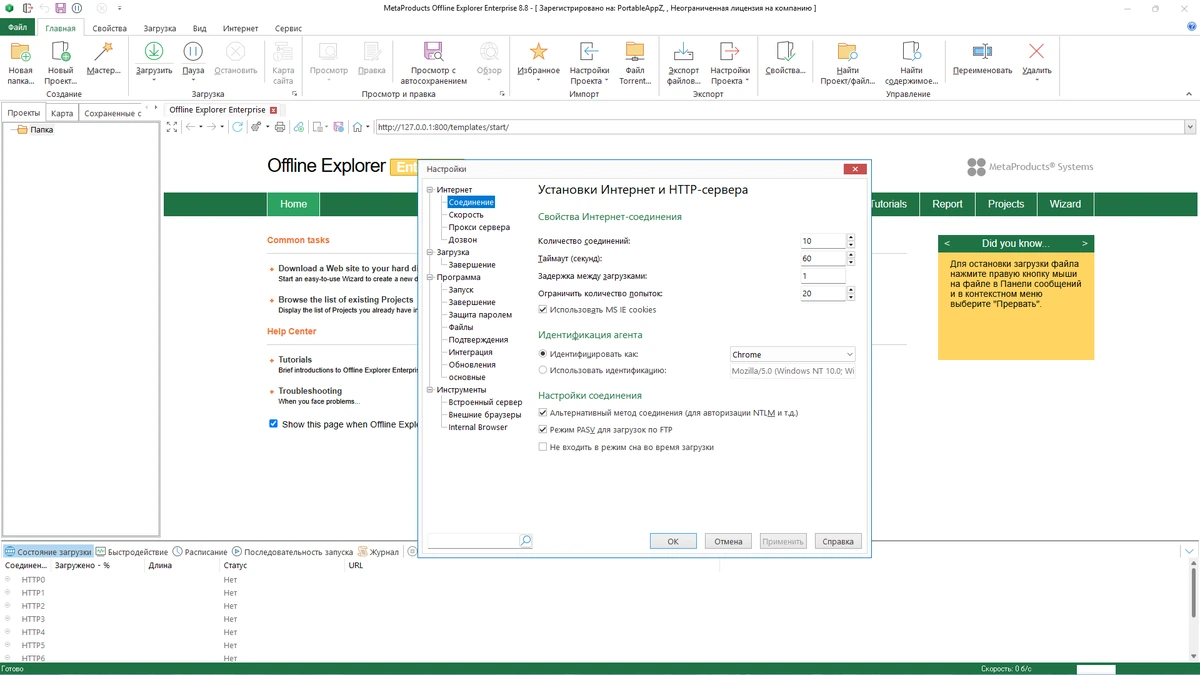Screen dimensions: 1200x675
Task: Select Прокси сервера in settings tree
Action: 479,227
